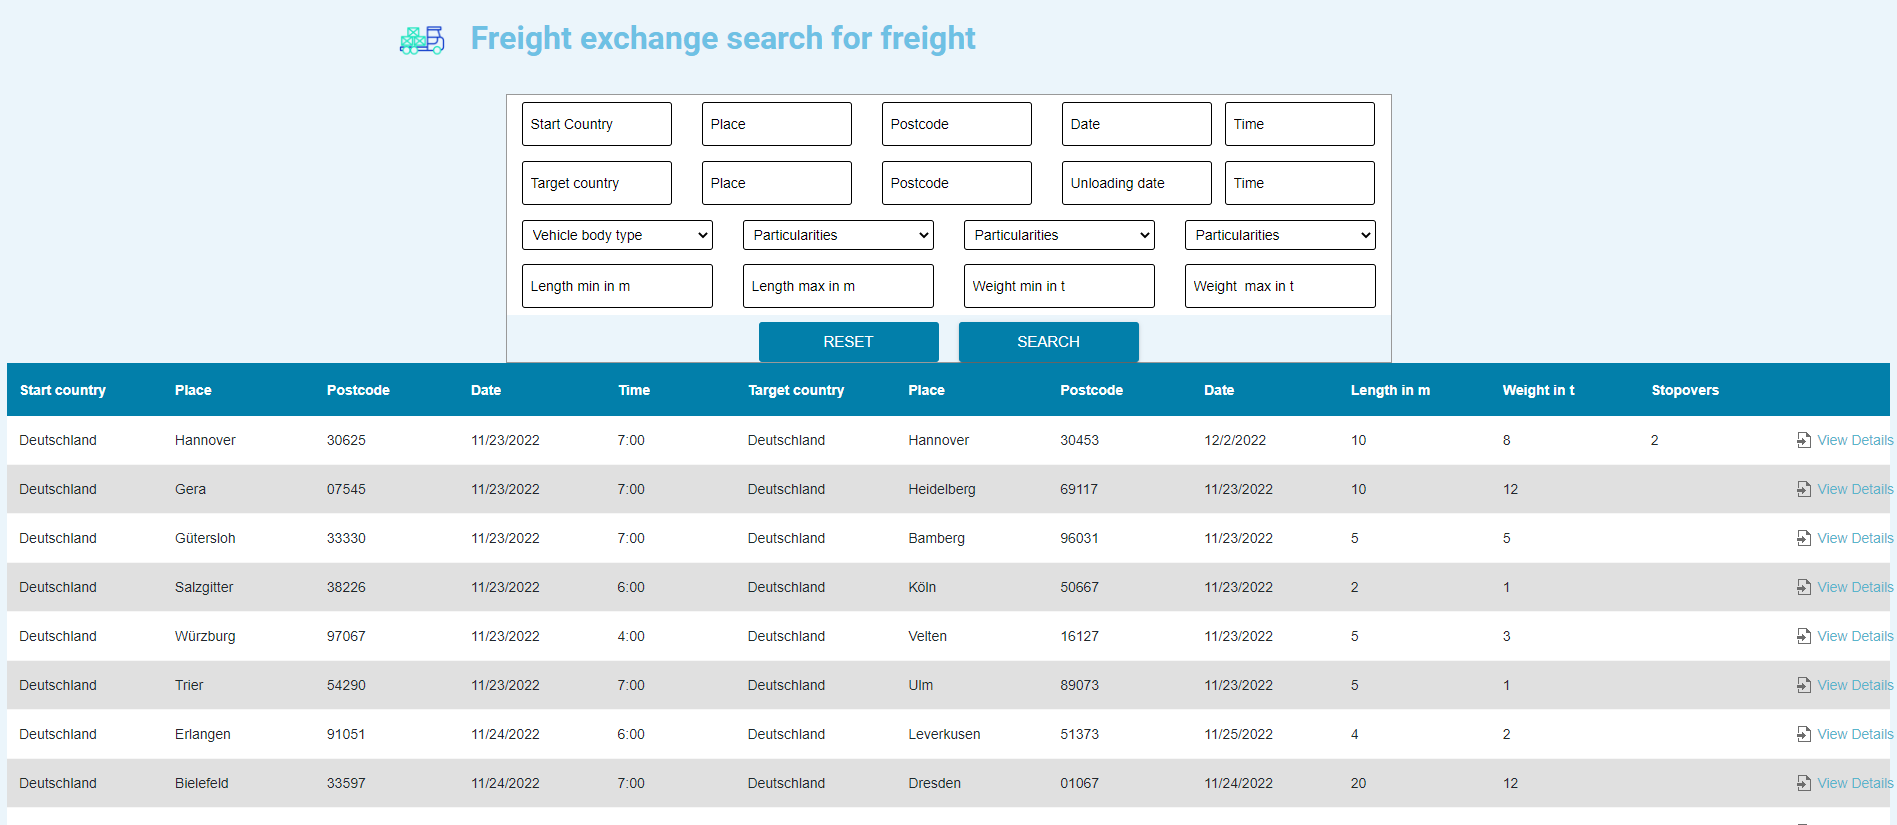
Task: Click the details icon in Gütersloh row
Action: (x=1804, y=538)
